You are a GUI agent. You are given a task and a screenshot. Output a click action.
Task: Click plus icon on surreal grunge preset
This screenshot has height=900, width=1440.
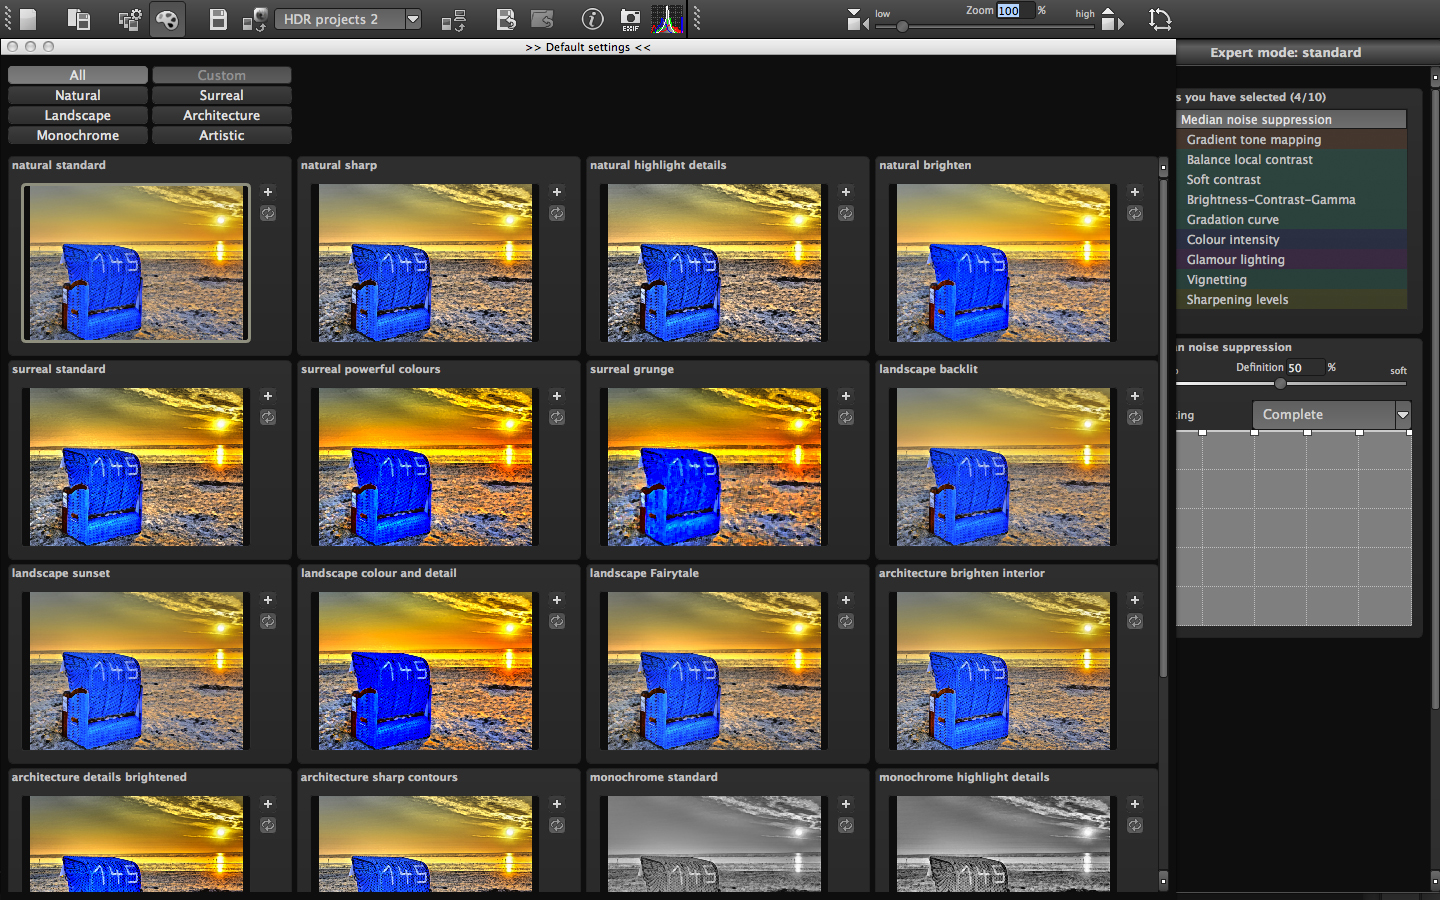coord(846,396)
